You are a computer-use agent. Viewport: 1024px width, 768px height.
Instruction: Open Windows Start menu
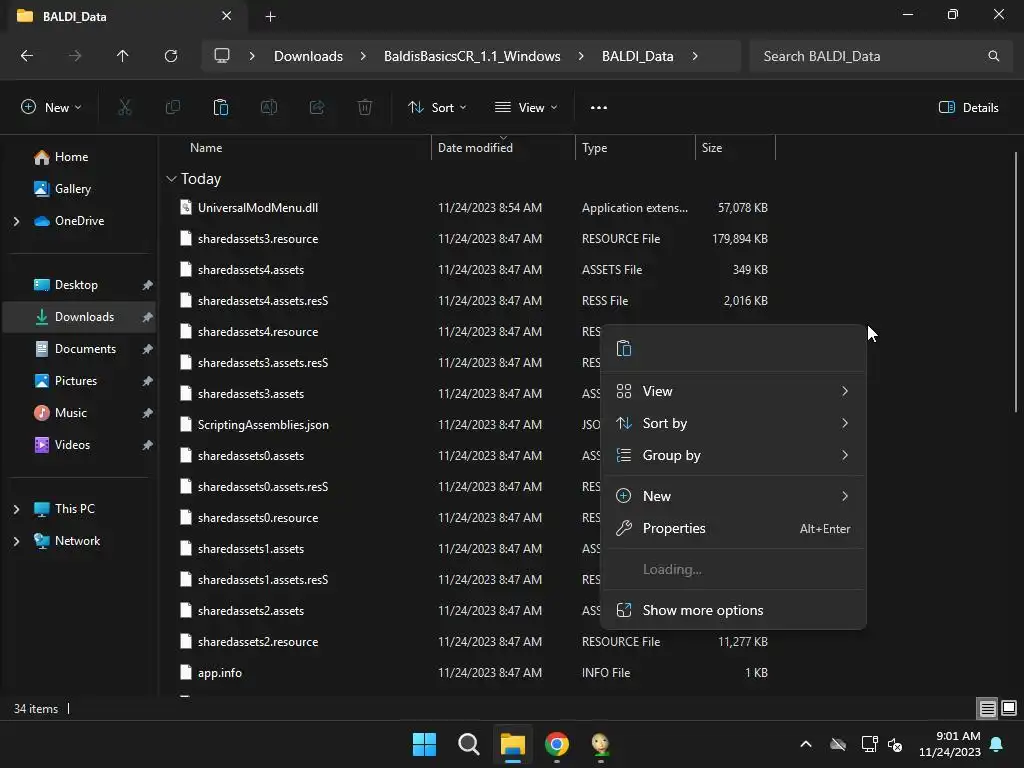click(424, 744)
